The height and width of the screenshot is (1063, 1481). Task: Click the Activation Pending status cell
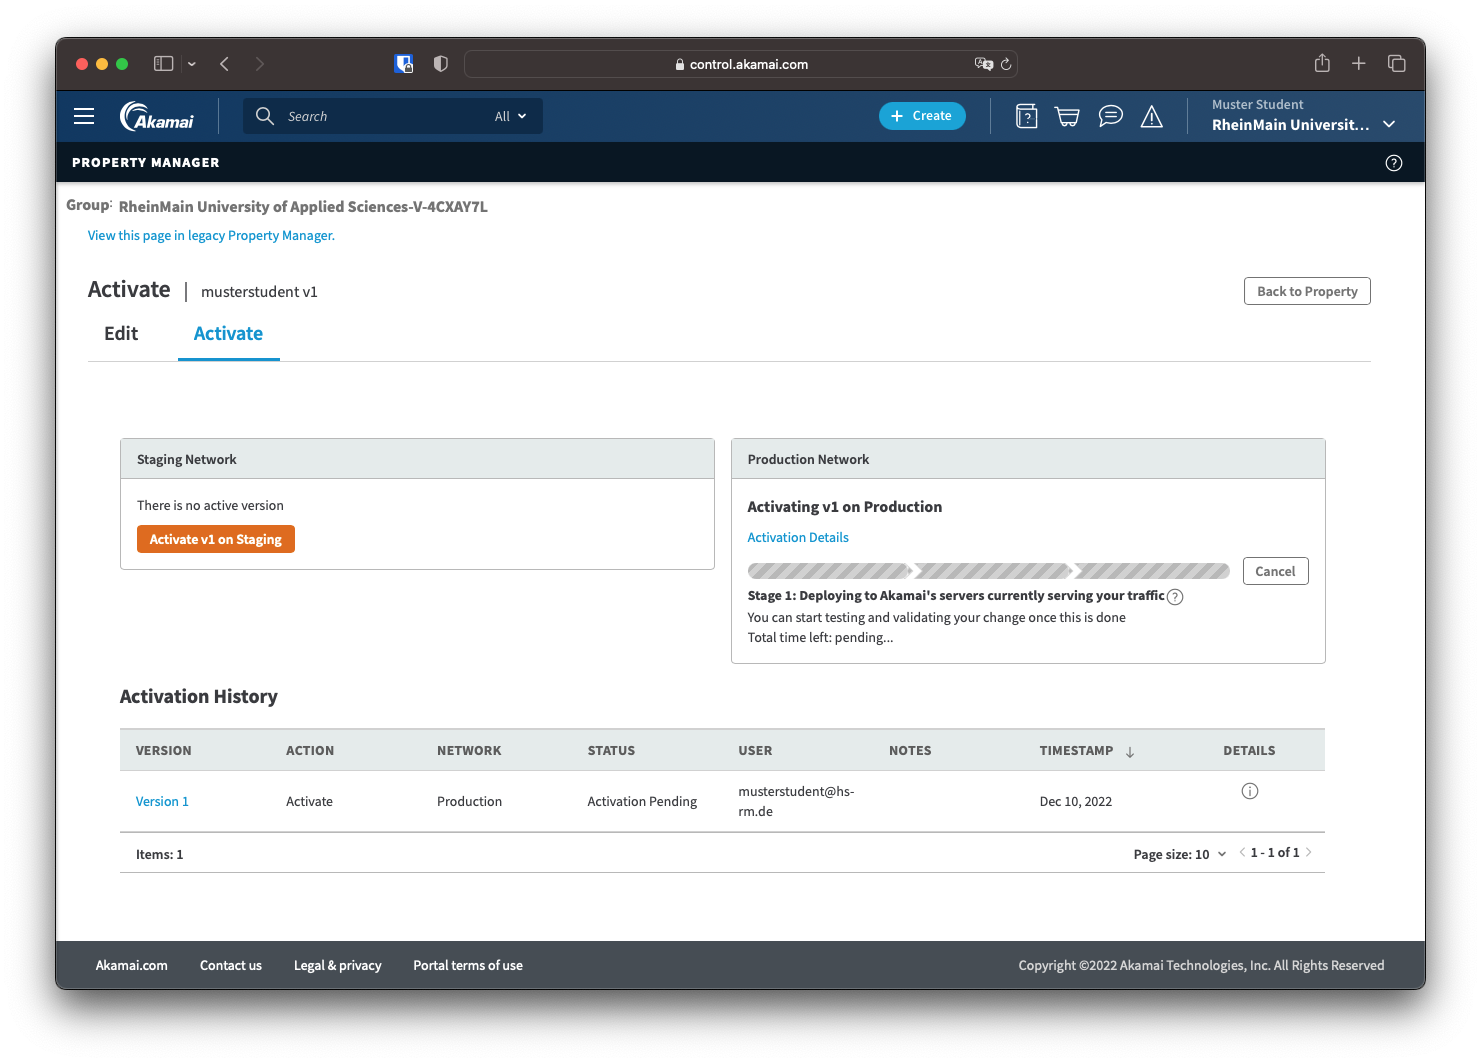click(642, 802)
